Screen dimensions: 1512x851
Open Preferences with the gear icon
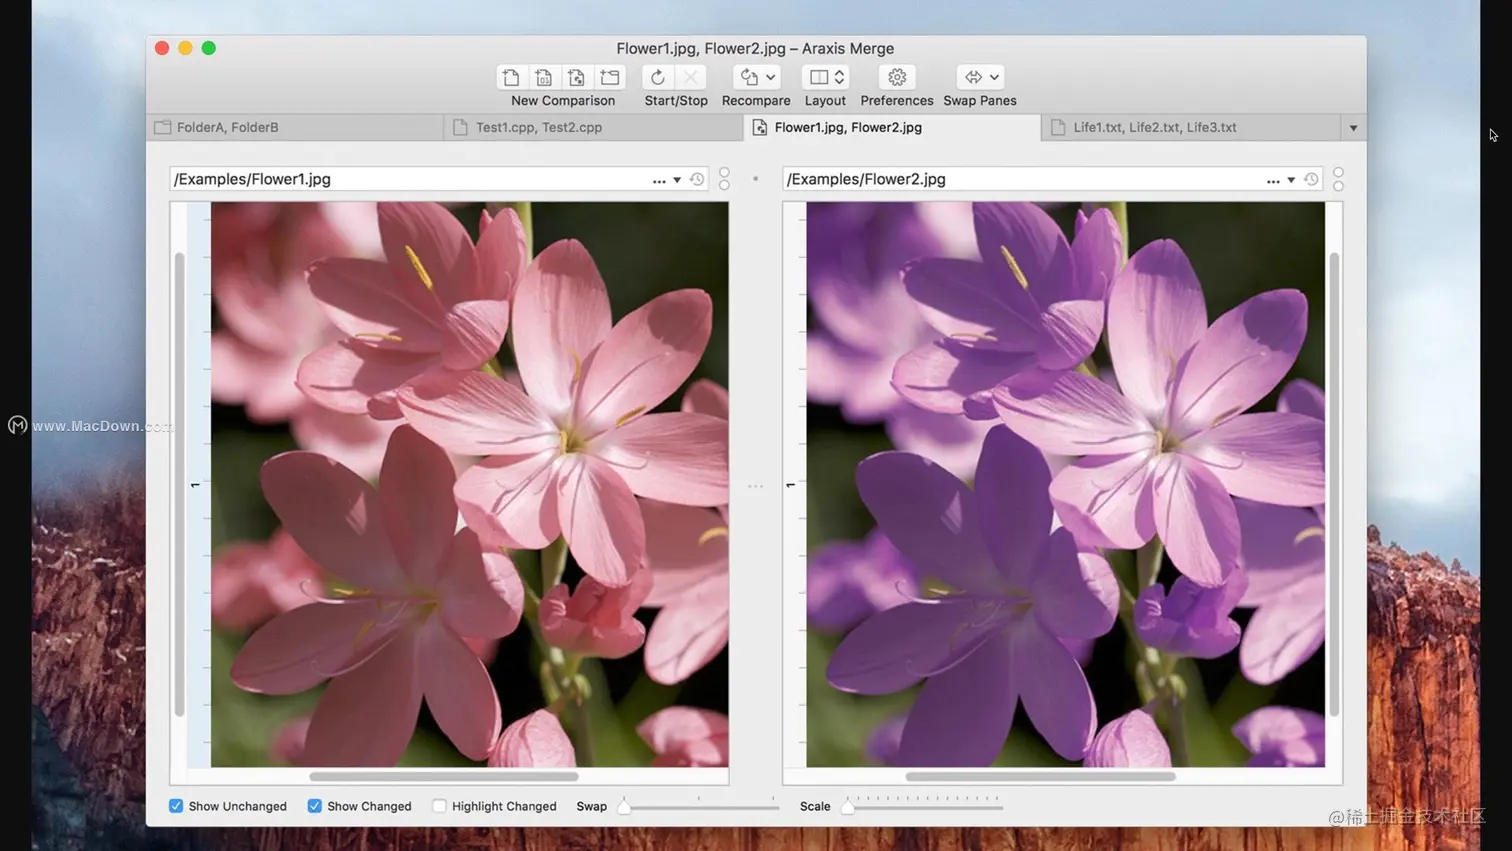[x=897, y=77]
